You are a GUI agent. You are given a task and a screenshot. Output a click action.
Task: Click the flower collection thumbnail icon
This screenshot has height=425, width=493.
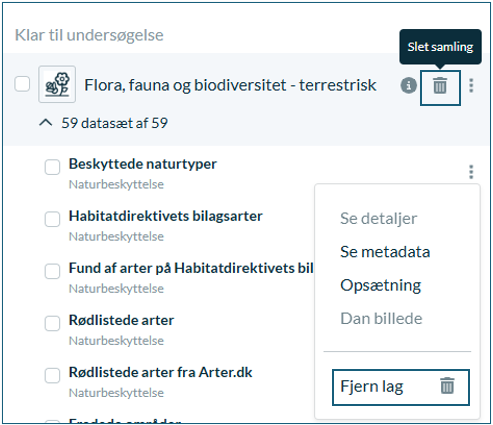pos(57,84)
